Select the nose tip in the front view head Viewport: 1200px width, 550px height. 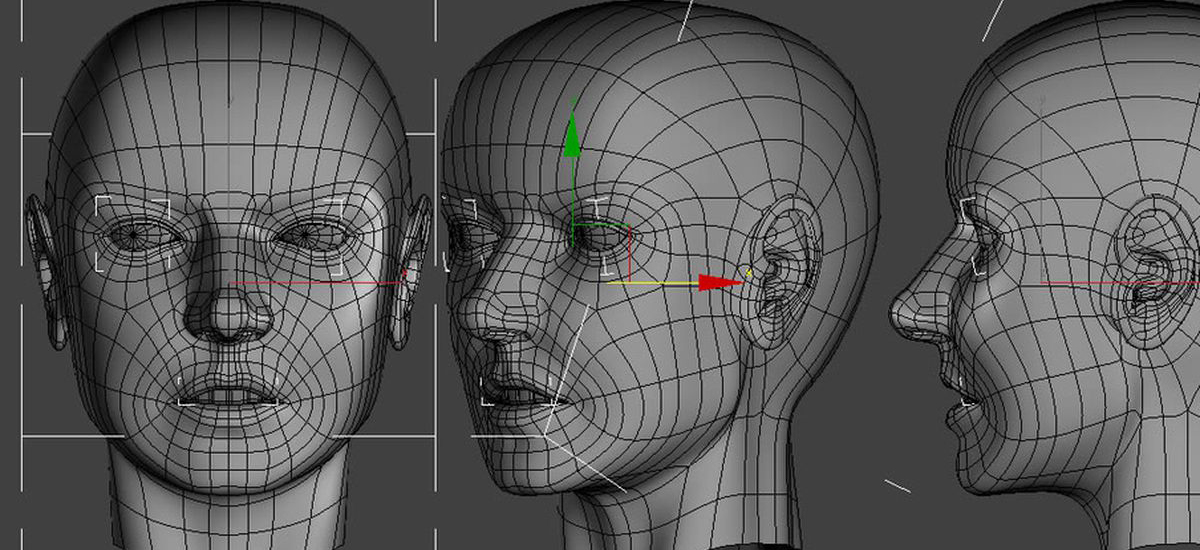point(231,318)
